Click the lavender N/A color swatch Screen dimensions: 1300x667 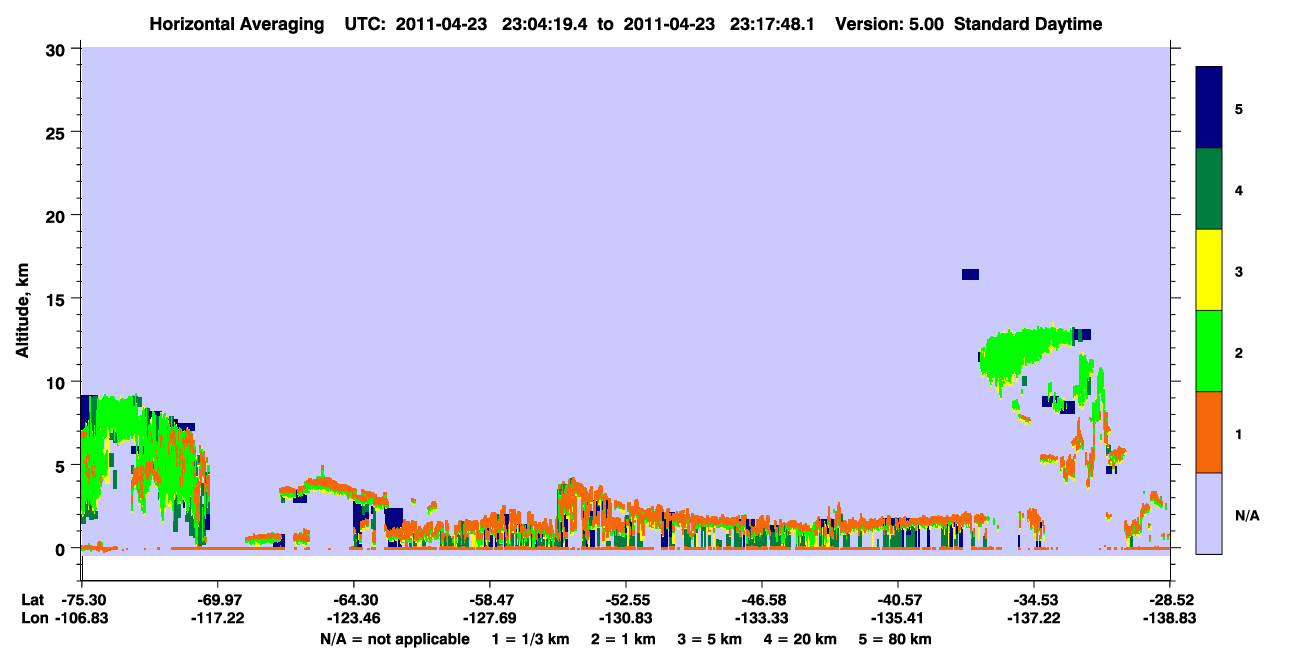pos(1209,513)
